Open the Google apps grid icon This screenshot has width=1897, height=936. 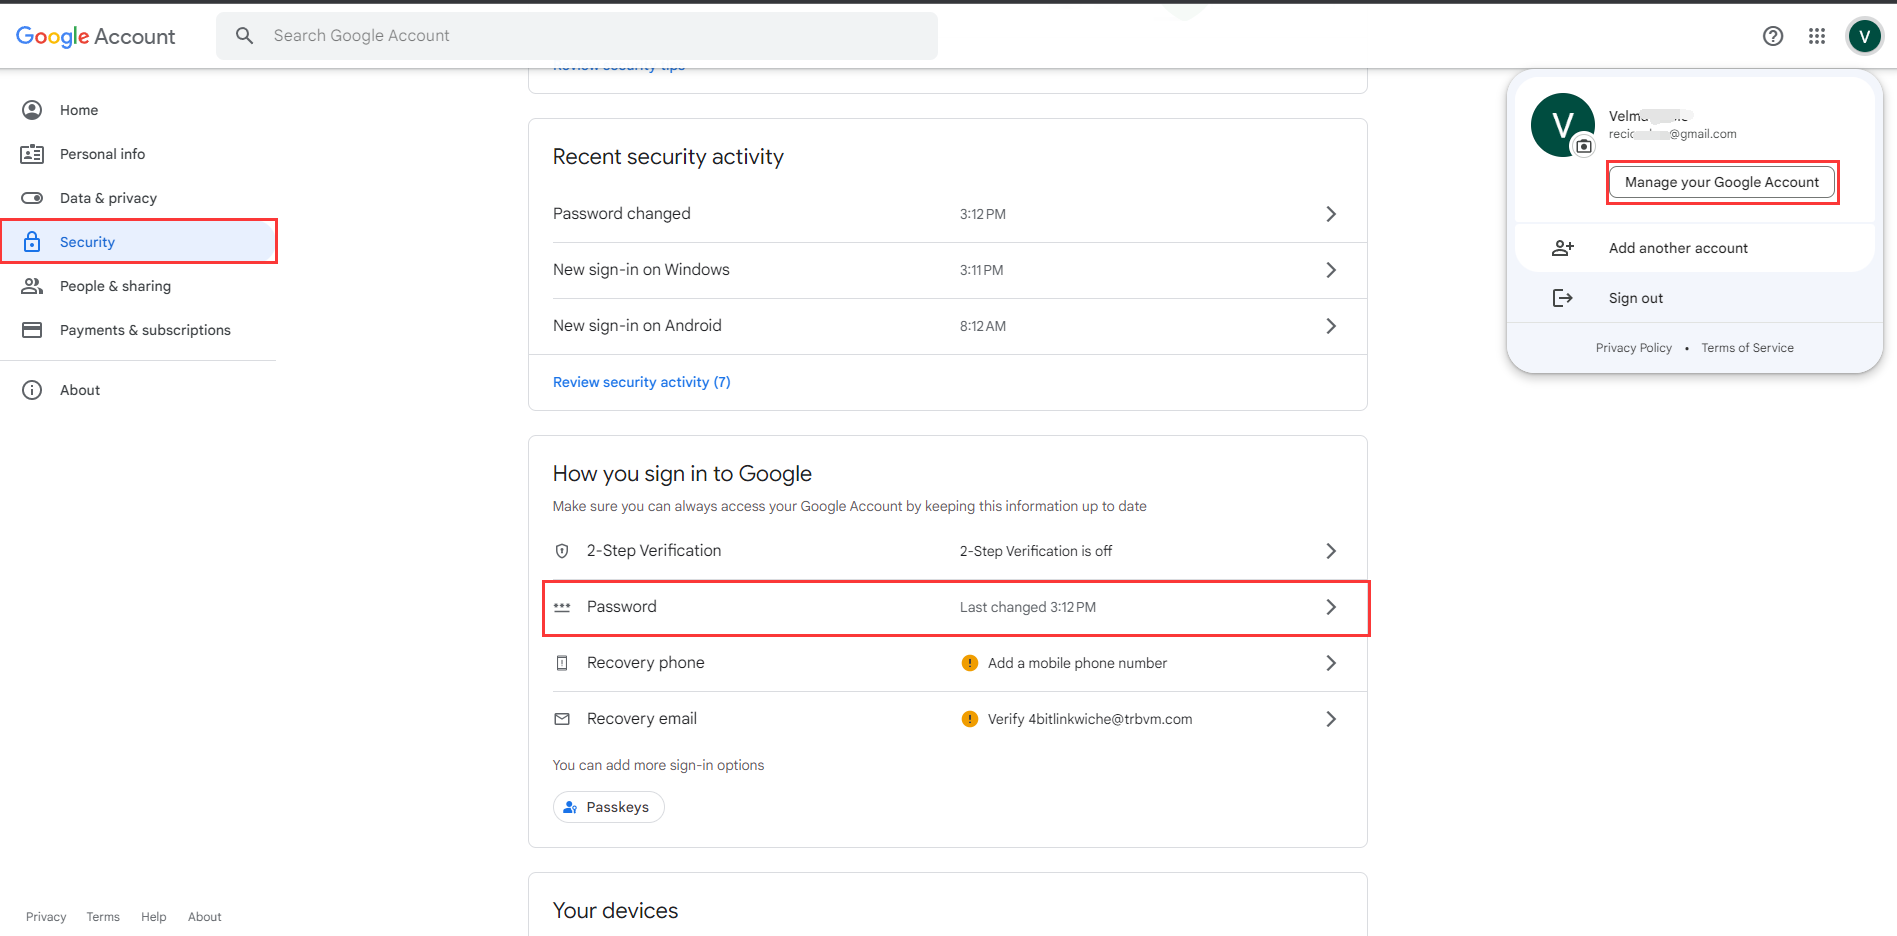[x=1817, y=36]
